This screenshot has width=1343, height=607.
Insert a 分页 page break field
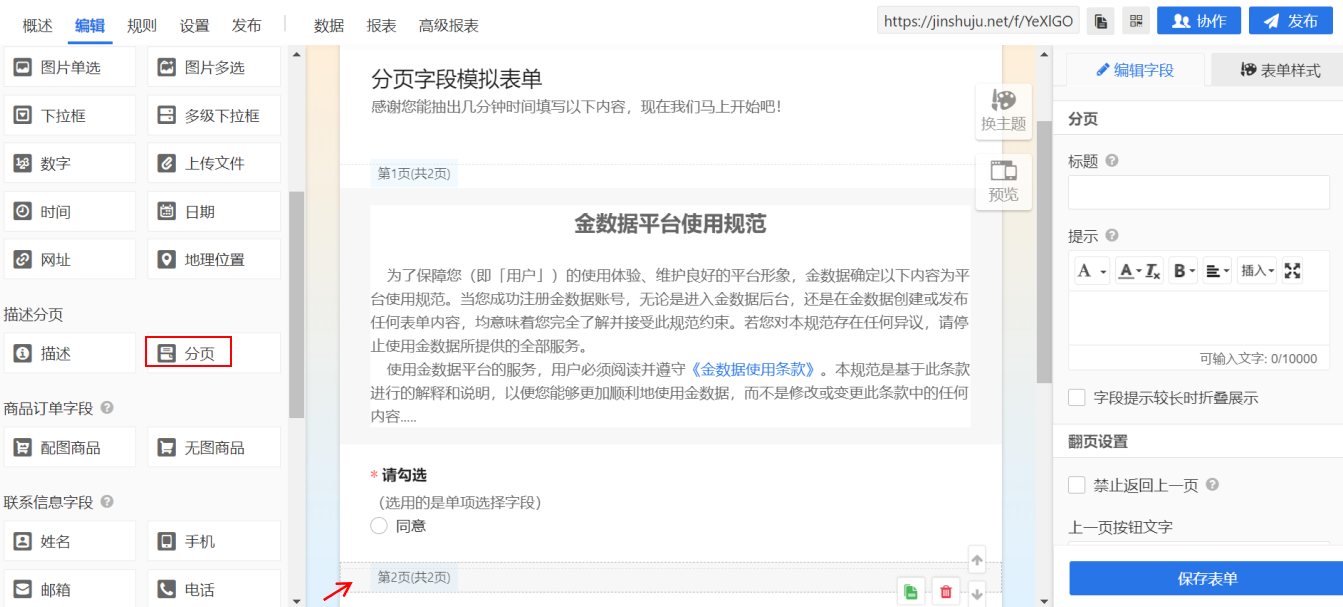tap(214, 354)
